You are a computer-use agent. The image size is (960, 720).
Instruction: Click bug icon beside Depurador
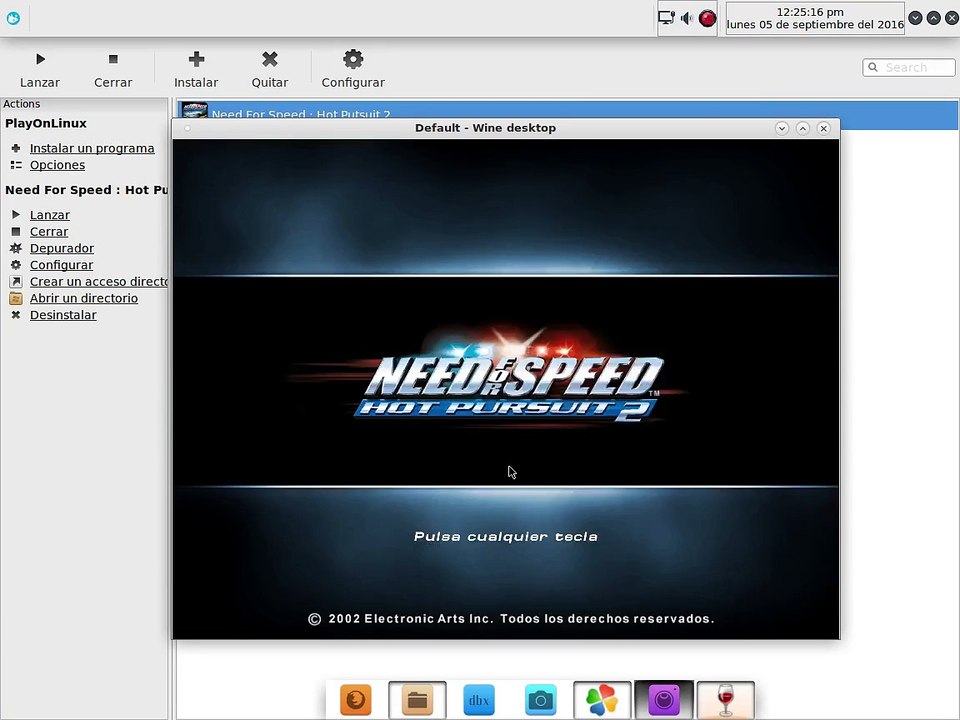tap(16, 248)
